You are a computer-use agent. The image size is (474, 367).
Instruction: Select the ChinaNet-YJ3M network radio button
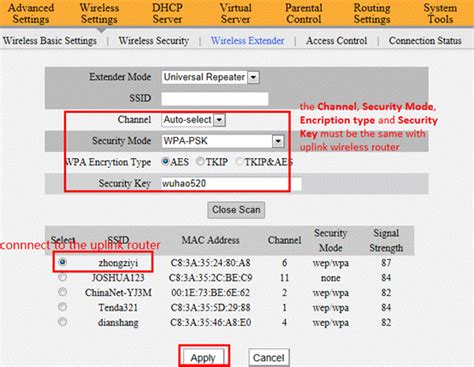click(62, 292)
